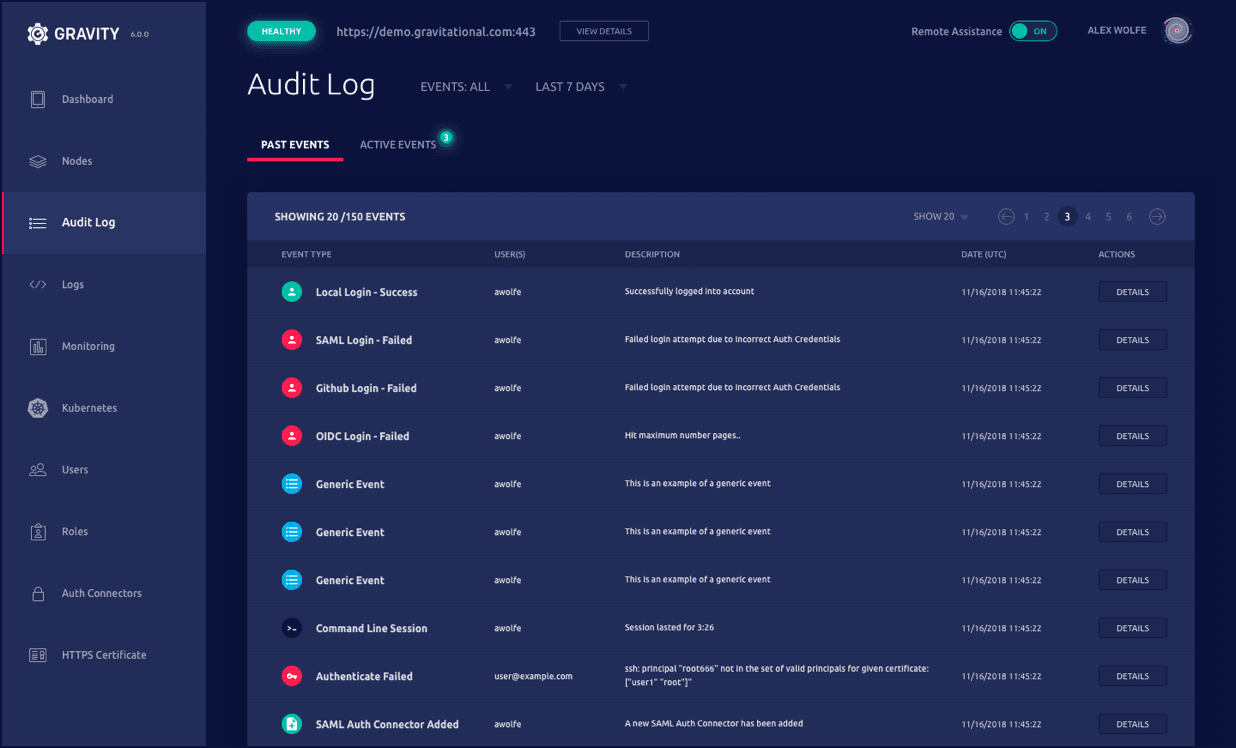Open details for the Authenticate Failed event
The width and height of the screenshot is (1236, 748).
pyautogui.click(x=1132, y=675)
